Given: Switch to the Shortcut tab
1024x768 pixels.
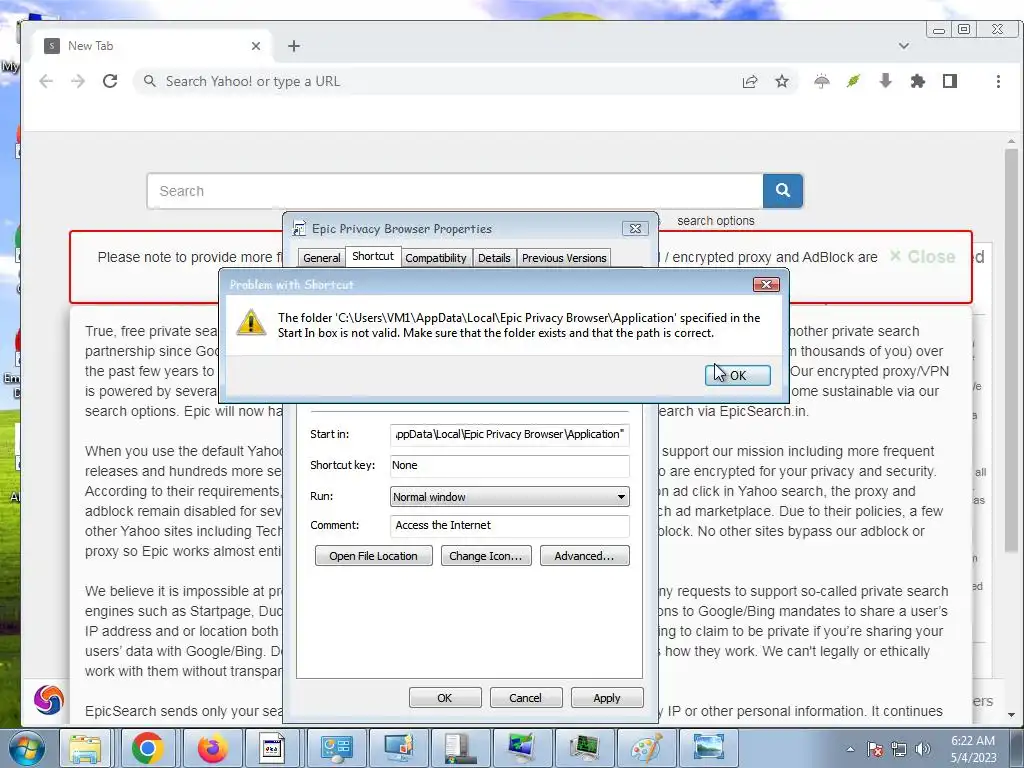Looking at the screenshot, I should (x=373, y=256).
